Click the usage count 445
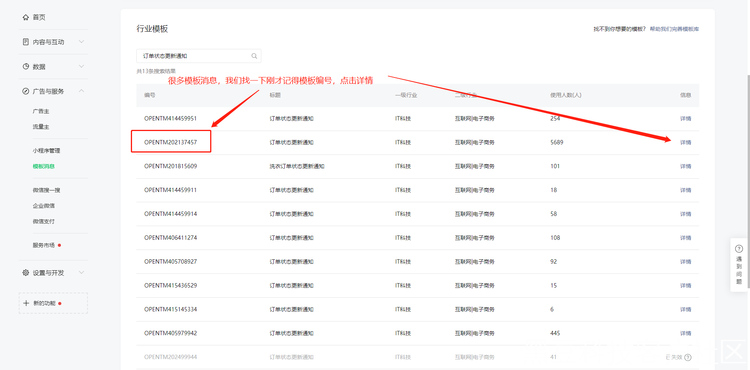 [555, 333]
